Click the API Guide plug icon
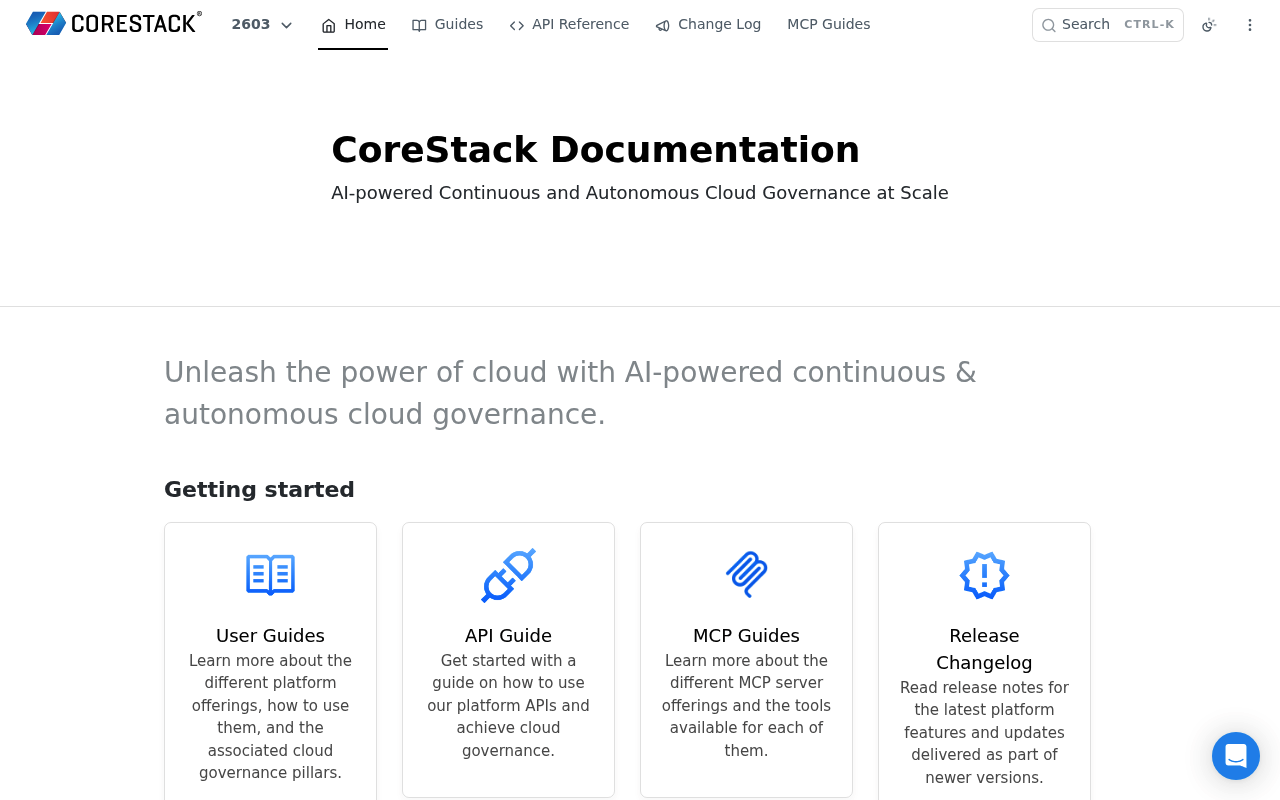1280x800 pixels. 508,575
